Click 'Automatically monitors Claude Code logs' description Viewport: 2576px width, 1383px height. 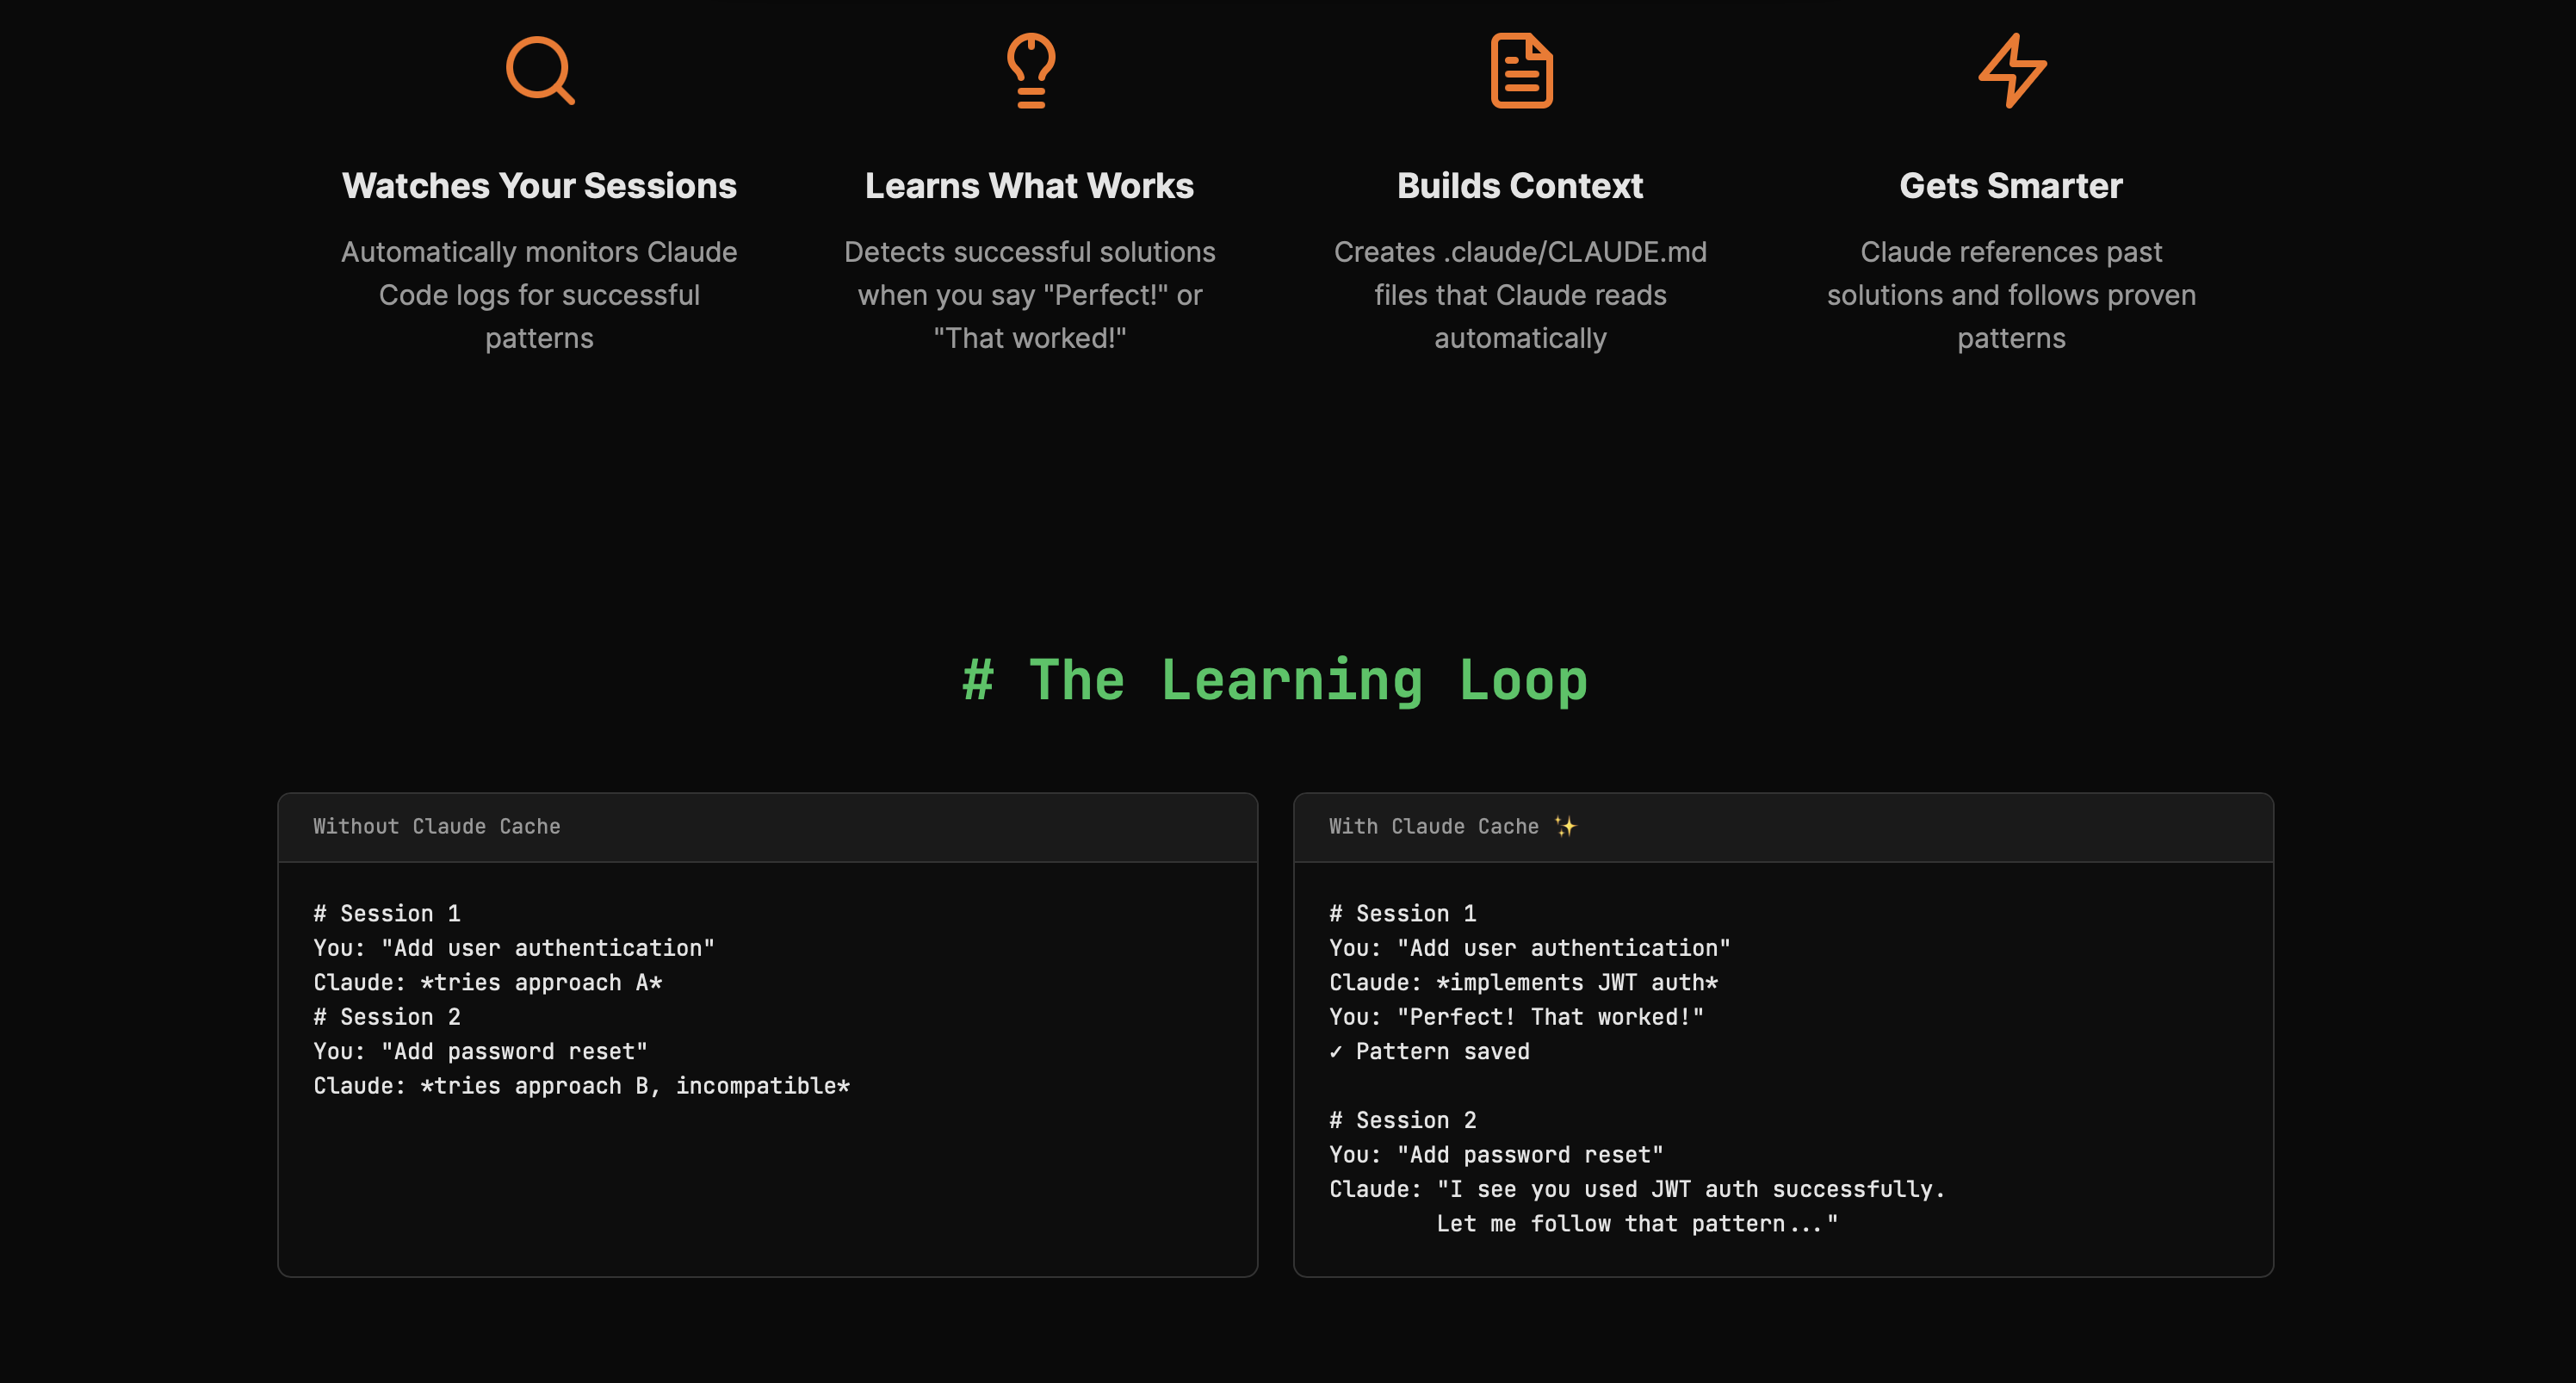539,295
